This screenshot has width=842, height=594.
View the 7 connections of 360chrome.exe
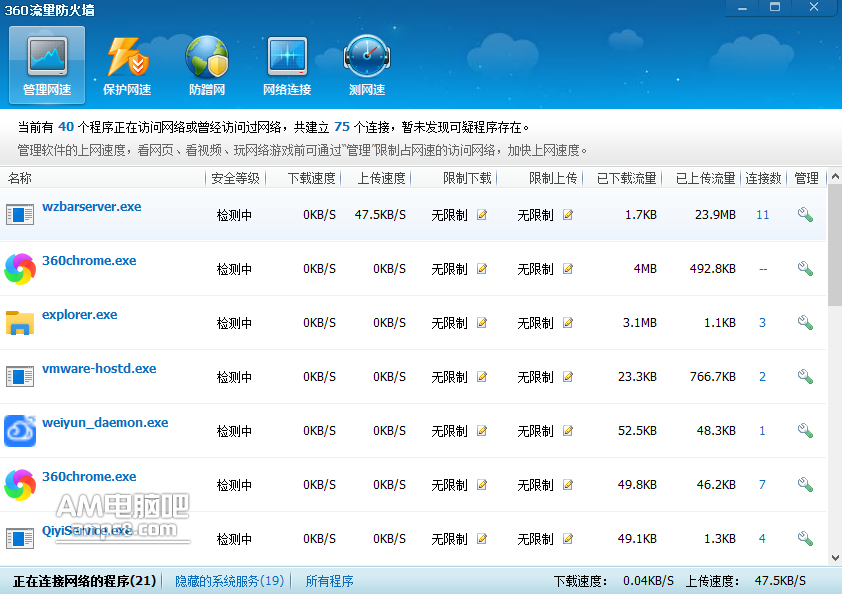tap(763, 484)
